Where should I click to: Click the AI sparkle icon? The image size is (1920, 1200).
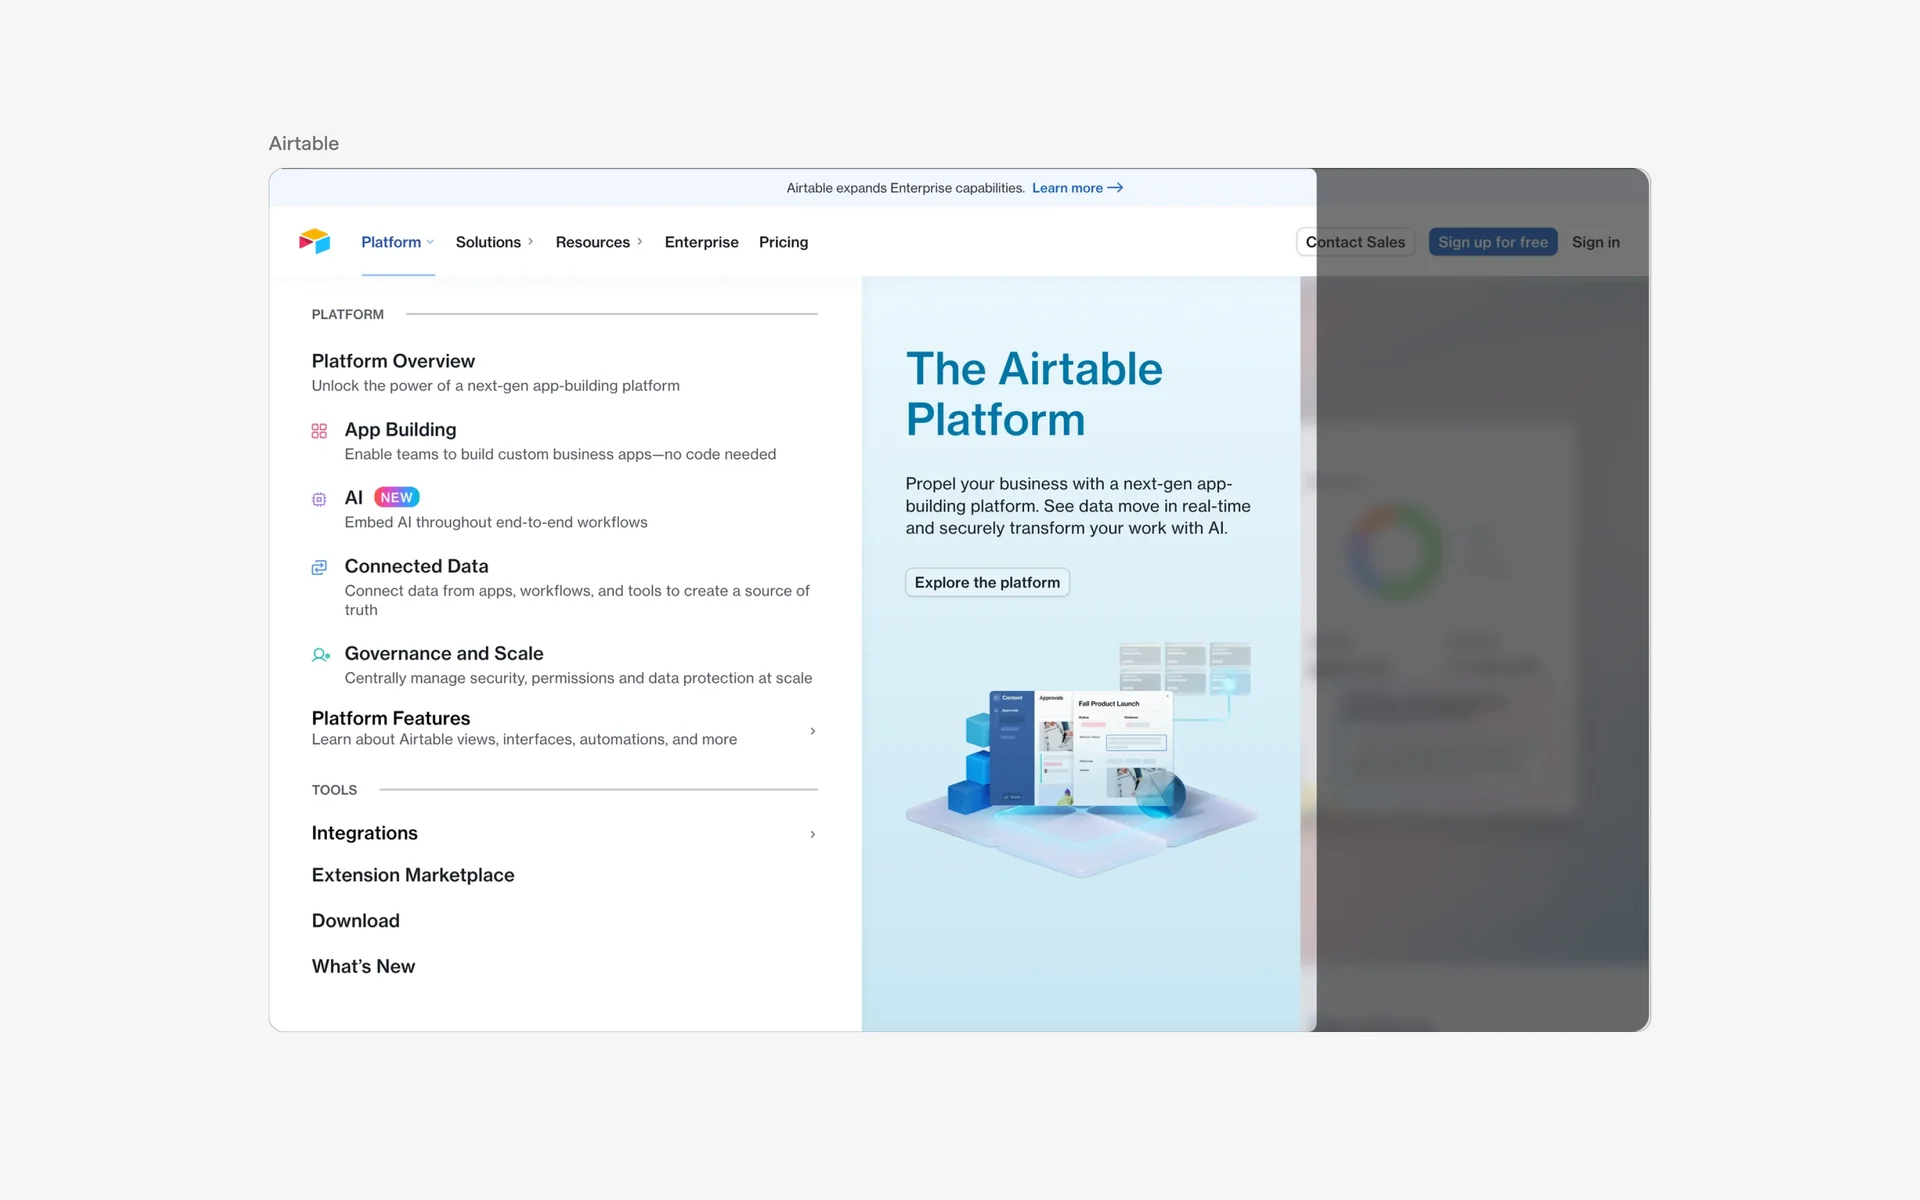point(319,499)
